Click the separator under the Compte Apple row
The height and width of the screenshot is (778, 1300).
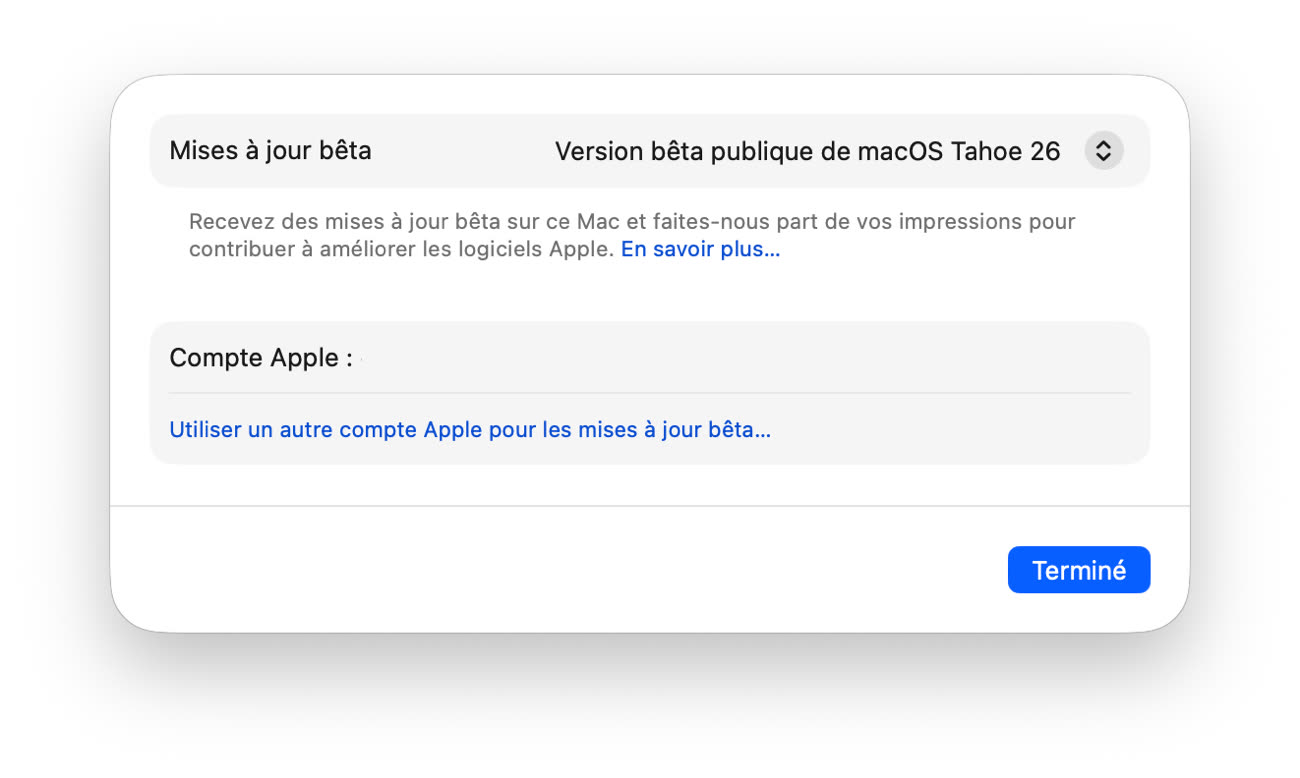650,393
